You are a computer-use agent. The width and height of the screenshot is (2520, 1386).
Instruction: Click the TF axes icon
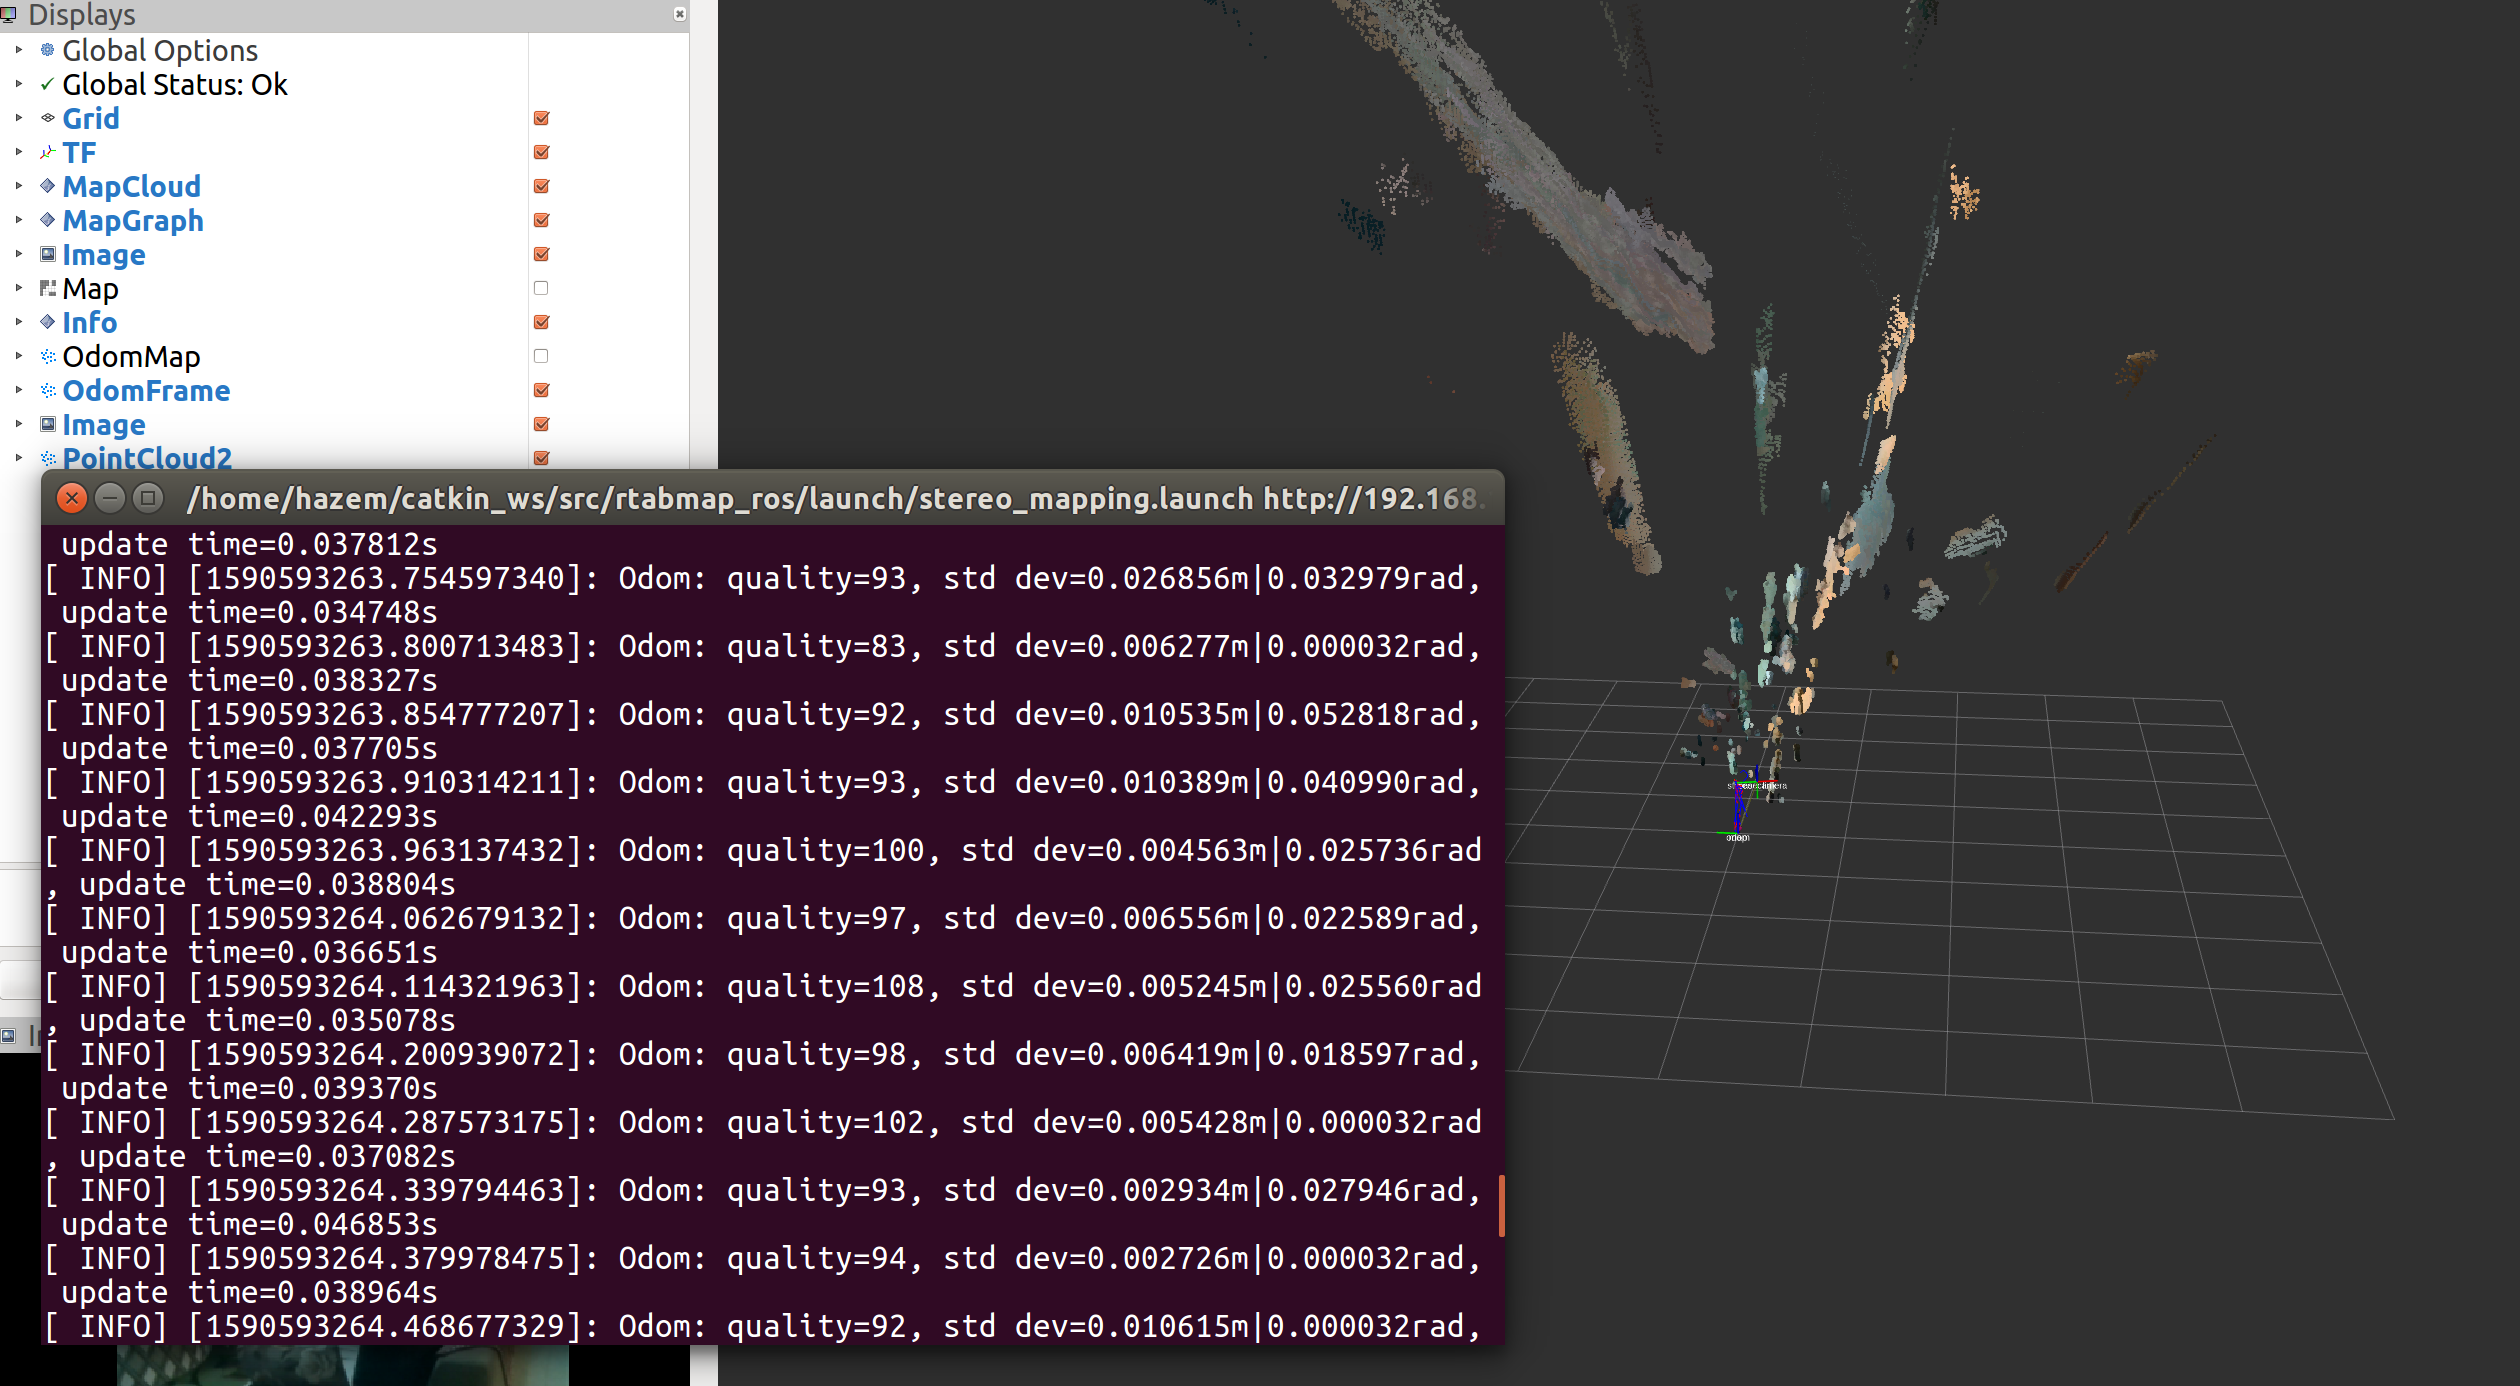point(47,152)
